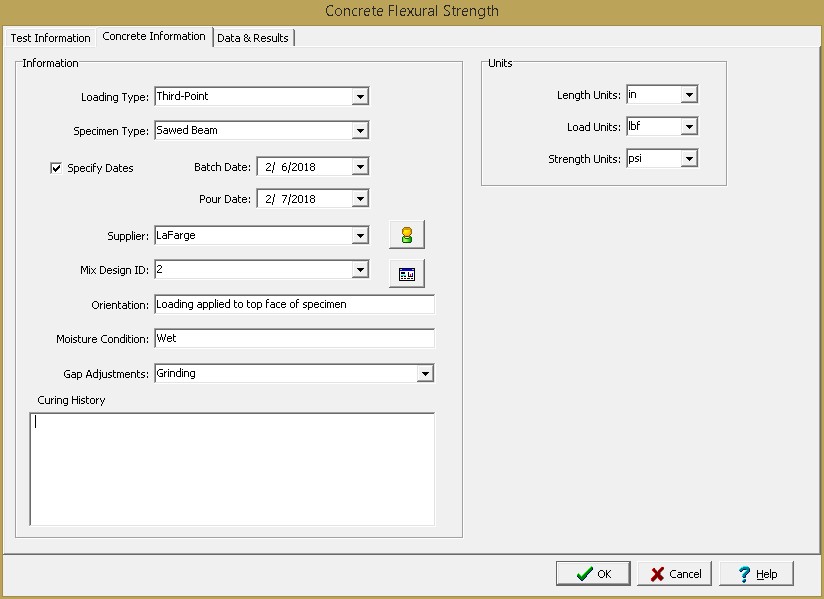Expand the Gap Adjustments dropdown

tap(425, 374)
